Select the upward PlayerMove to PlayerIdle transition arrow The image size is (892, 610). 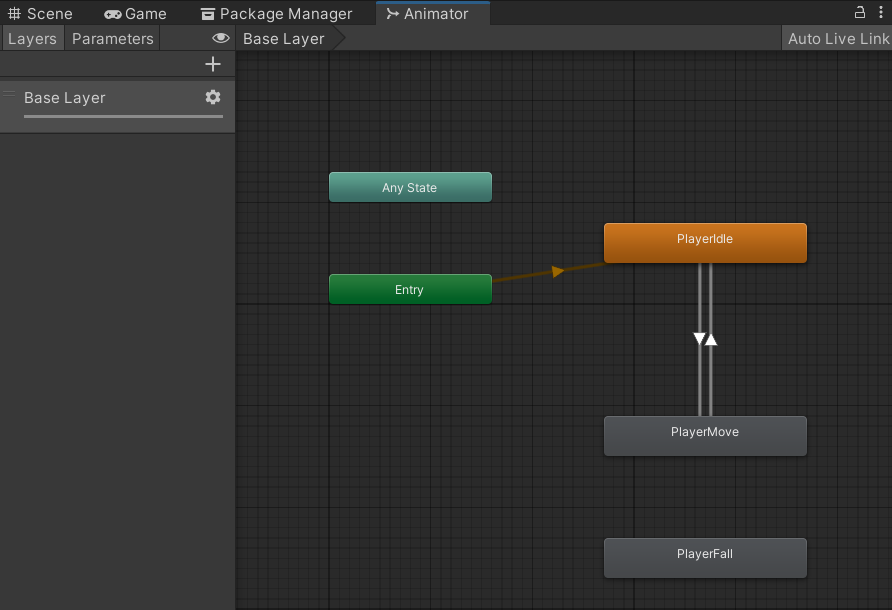click(x=711, y=339)
